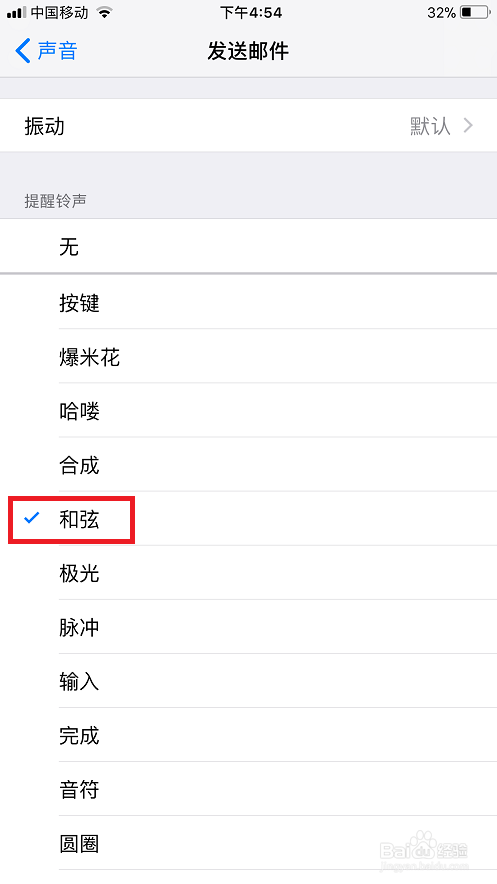Select the 爆米花 alert tone
This screenshot has height=884, width=497.
[248, 356]
